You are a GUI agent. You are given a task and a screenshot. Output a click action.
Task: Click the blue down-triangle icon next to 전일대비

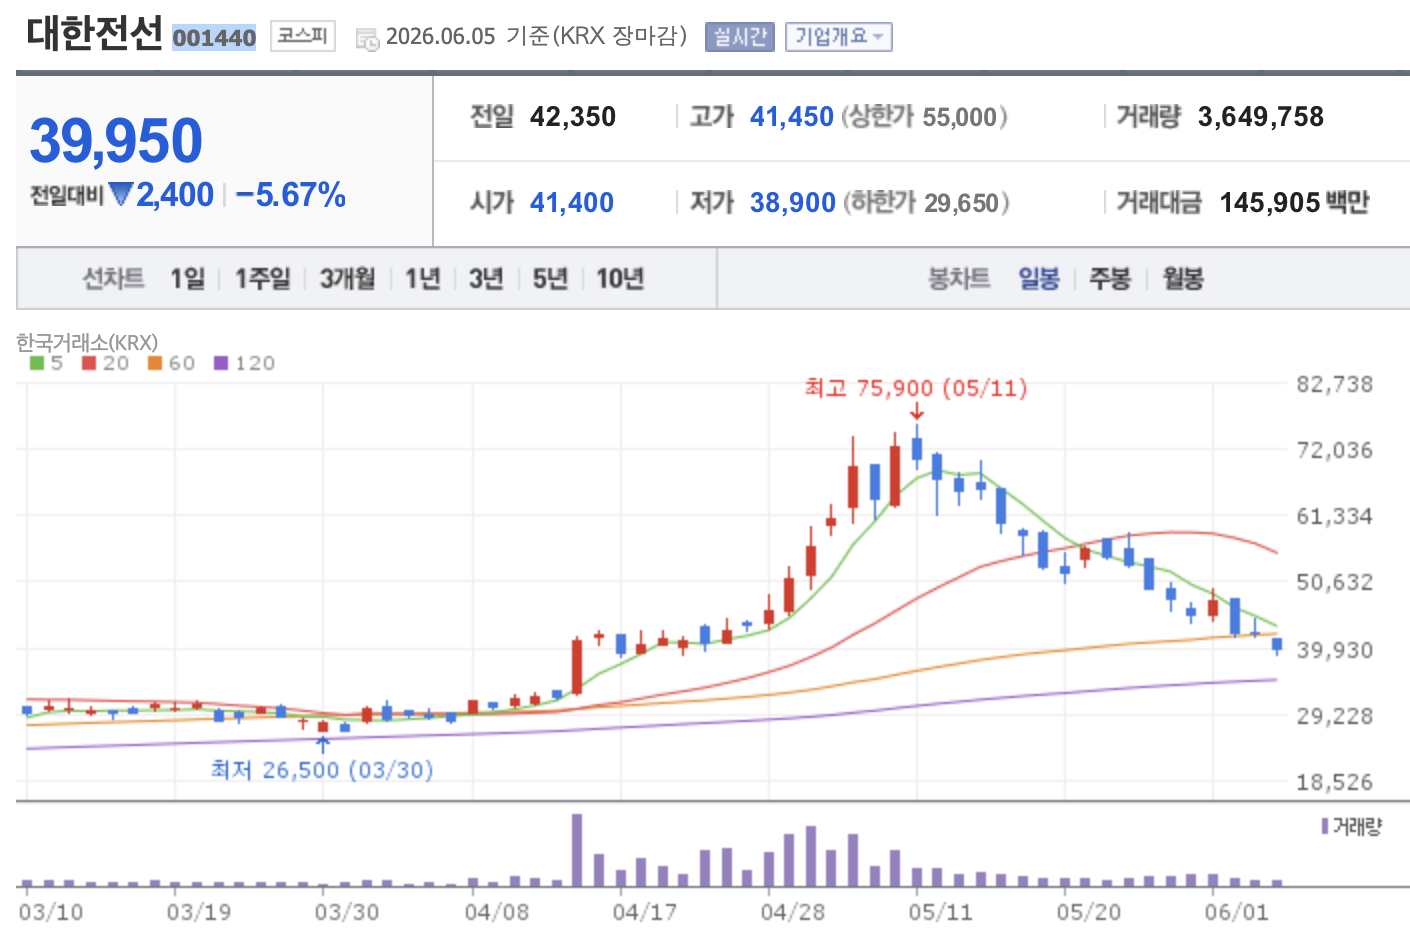121,194
